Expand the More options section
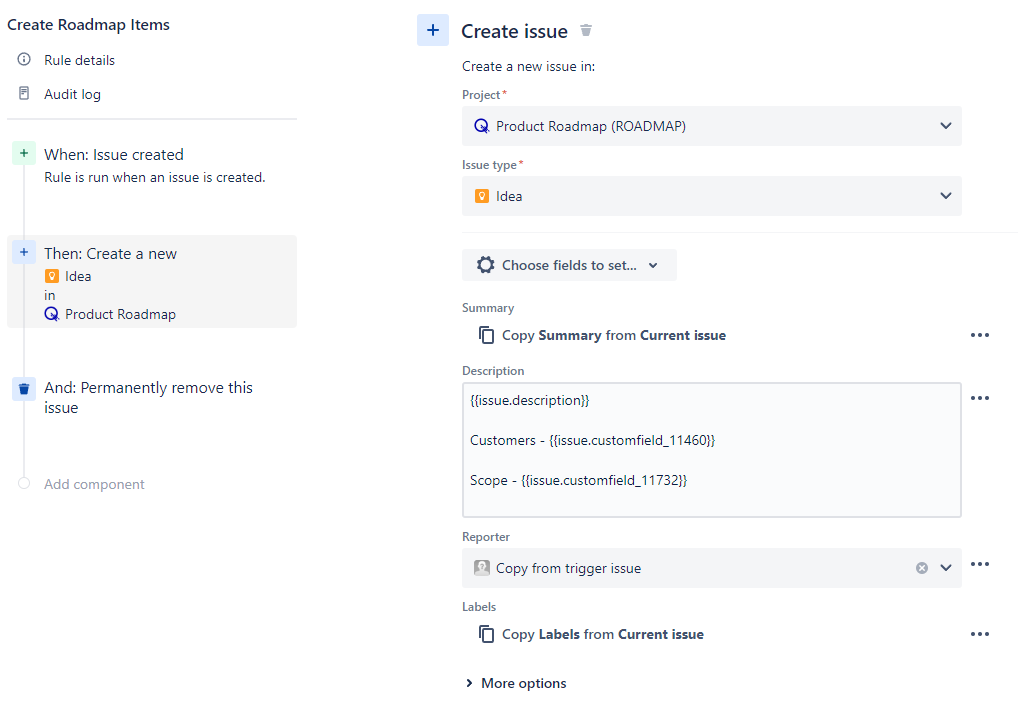This screenshot has height=706, width=1018. point(515,683)
